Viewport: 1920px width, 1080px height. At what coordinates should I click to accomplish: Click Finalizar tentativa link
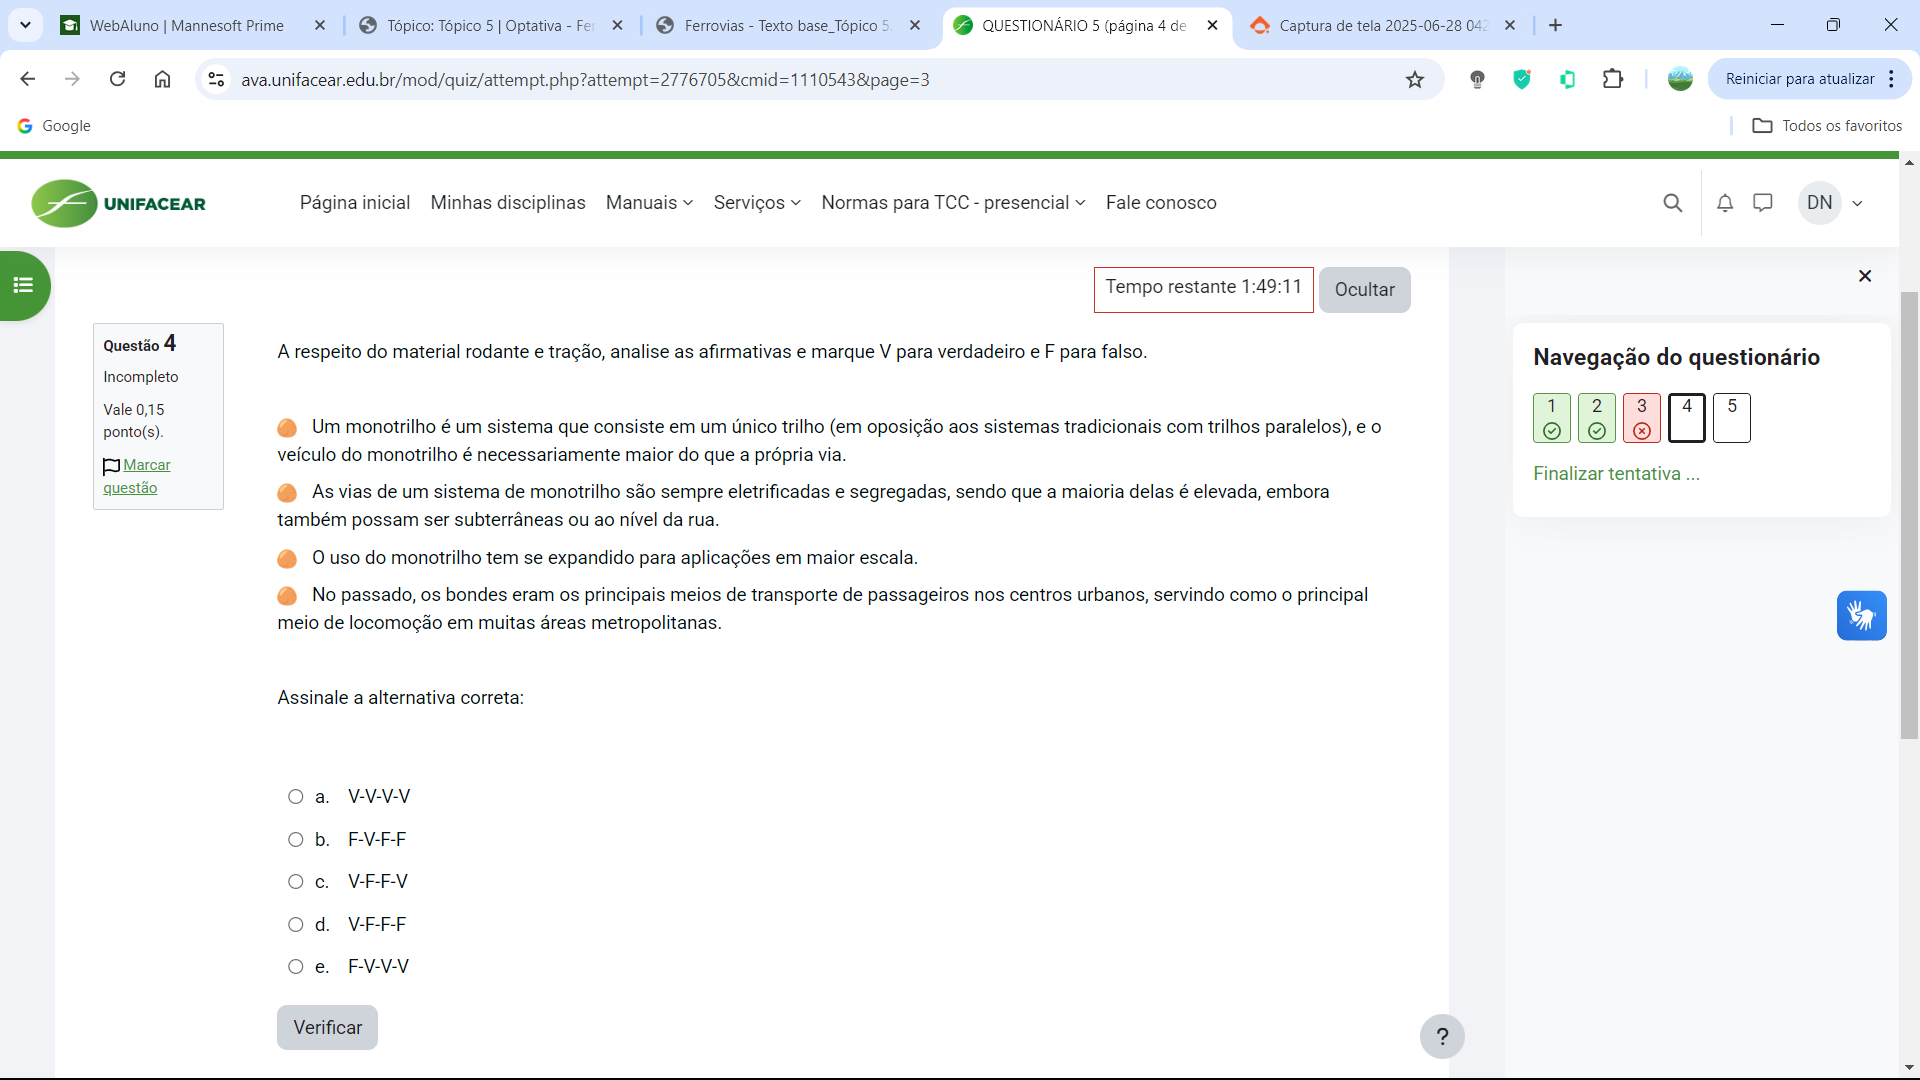pyautogui.click(x=1616, y=474)
